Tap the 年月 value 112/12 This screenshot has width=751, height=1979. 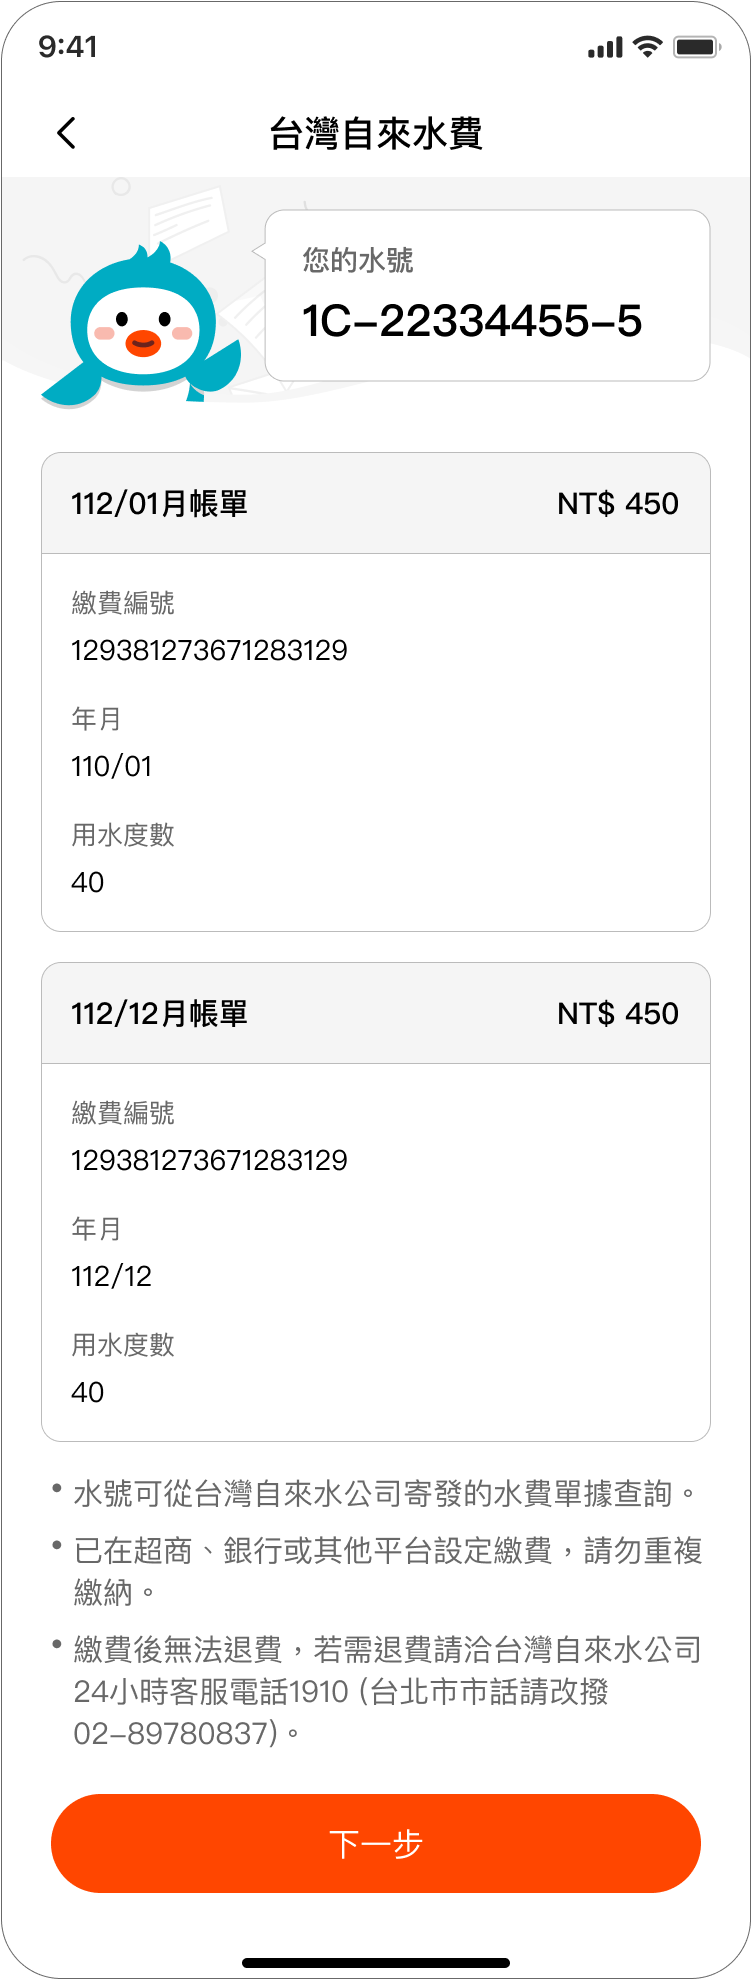click(112, 1277)
